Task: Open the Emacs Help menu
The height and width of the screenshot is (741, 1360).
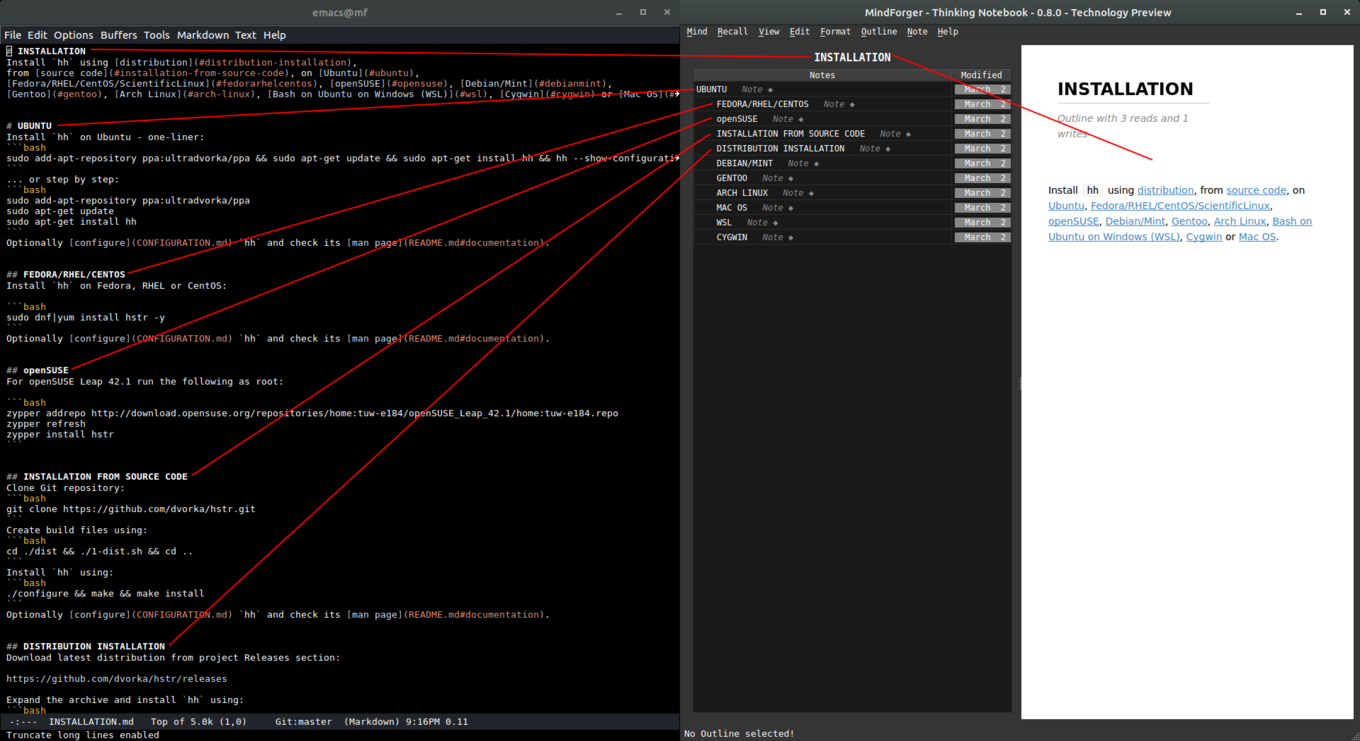Action: (x=274, y=35)
